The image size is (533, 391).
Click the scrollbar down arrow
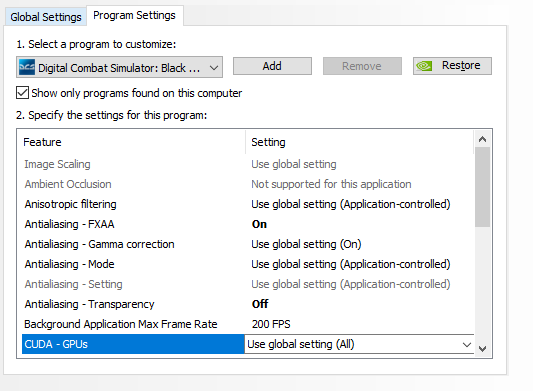point(482,348)
